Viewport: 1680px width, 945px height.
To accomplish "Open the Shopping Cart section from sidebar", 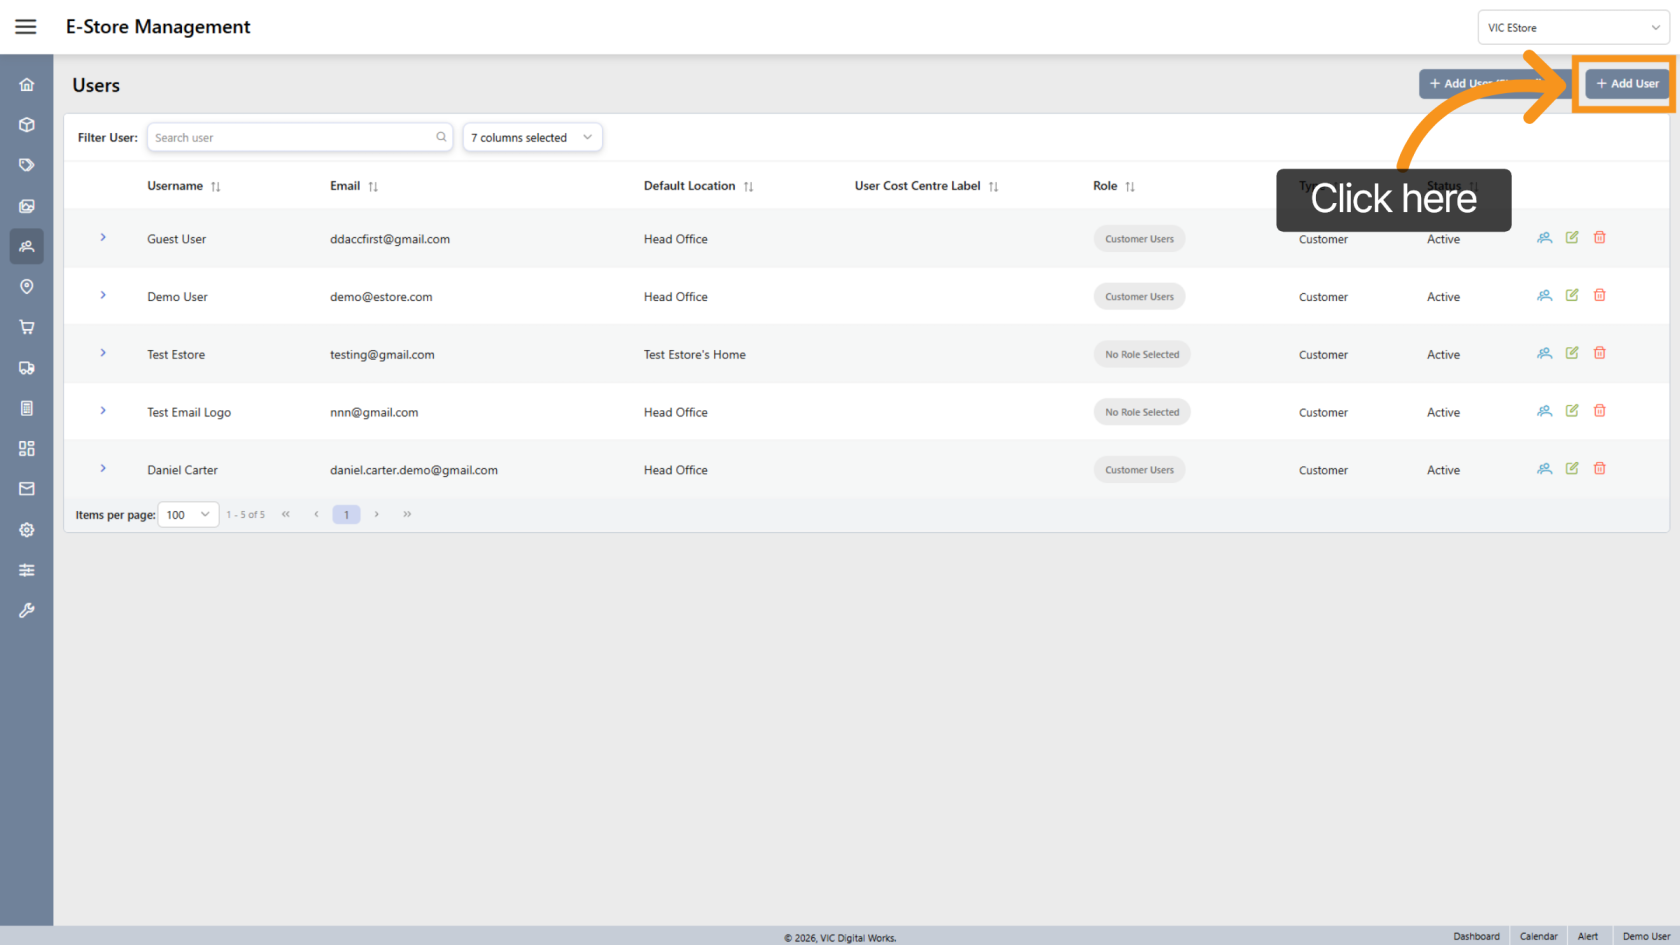I will [x=26, y=327].
